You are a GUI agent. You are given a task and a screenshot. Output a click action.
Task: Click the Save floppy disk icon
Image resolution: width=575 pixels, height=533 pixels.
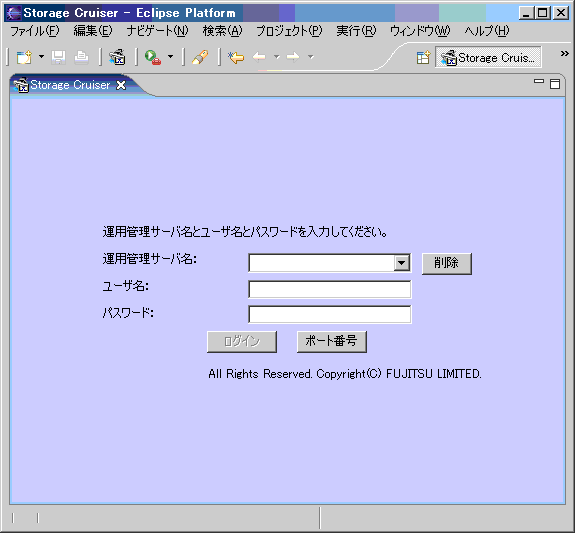[x=58, y=58]
